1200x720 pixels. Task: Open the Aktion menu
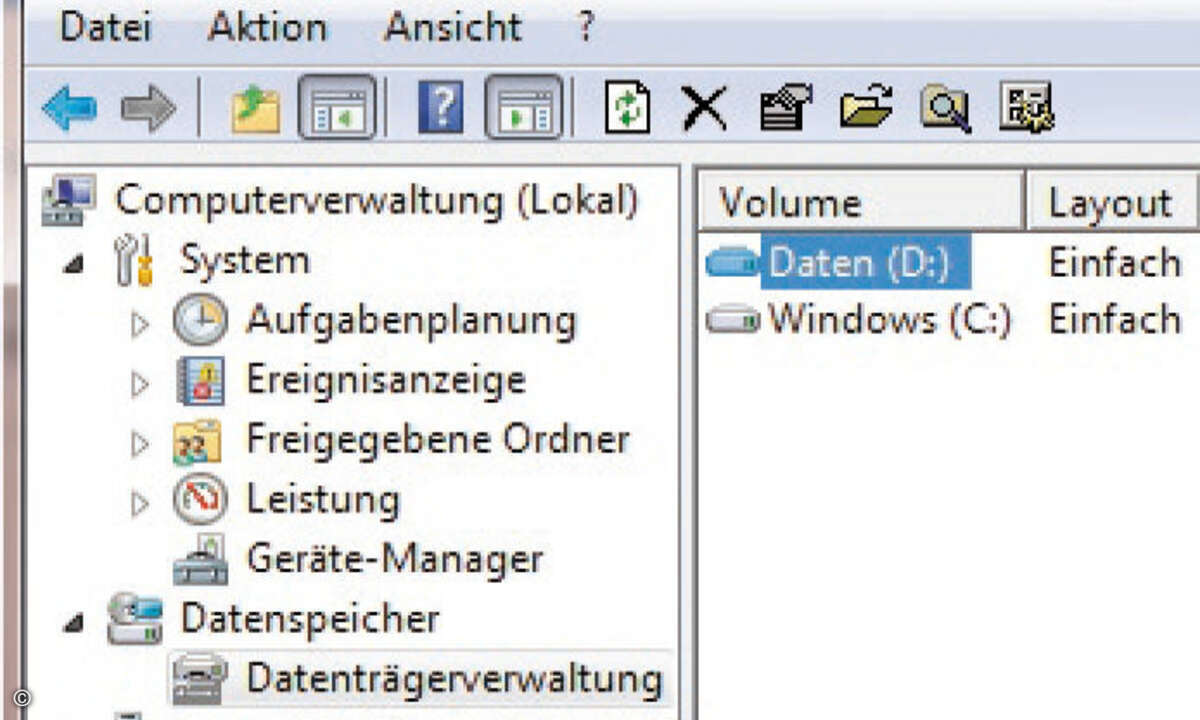[267, 27]
